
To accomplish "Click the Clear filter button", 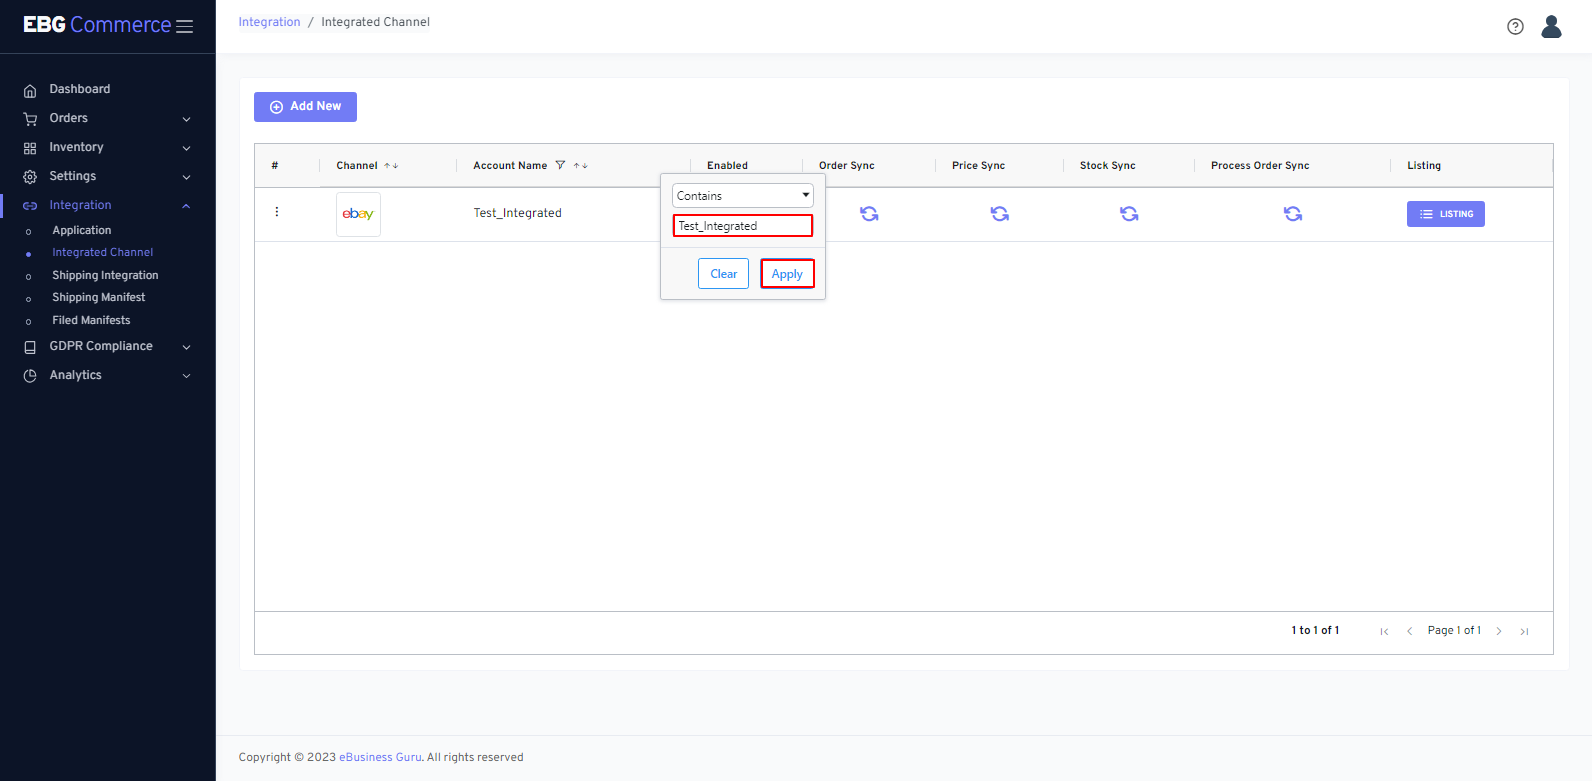I will coord(723,274).
